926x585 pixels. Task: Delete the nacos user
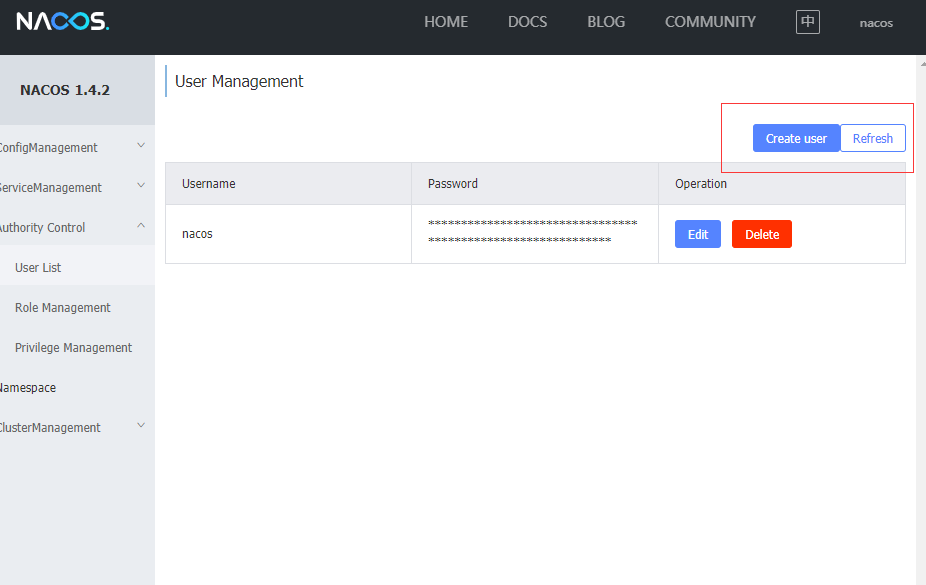762,234
